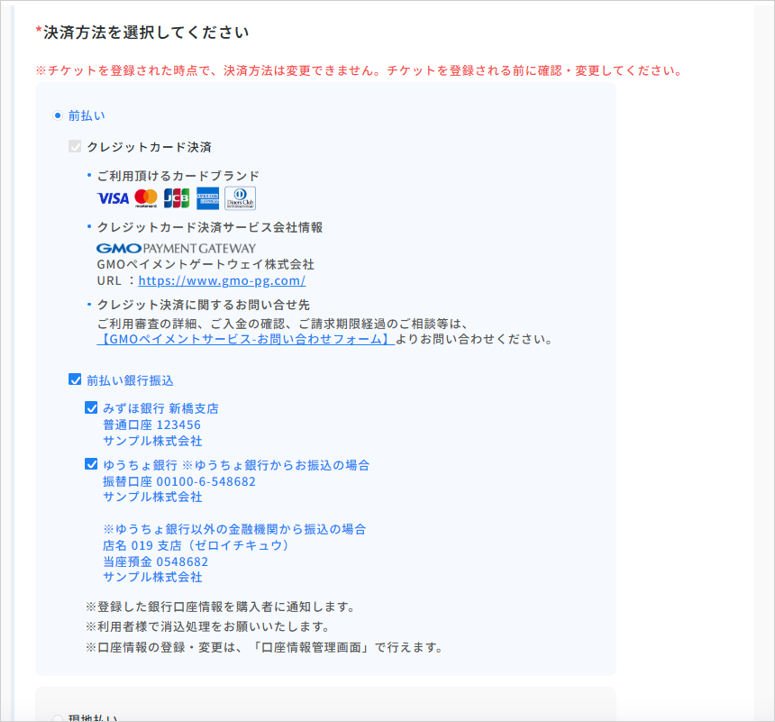Click the American Express card logo
The image size is (775, 722).
coord(208,198)
